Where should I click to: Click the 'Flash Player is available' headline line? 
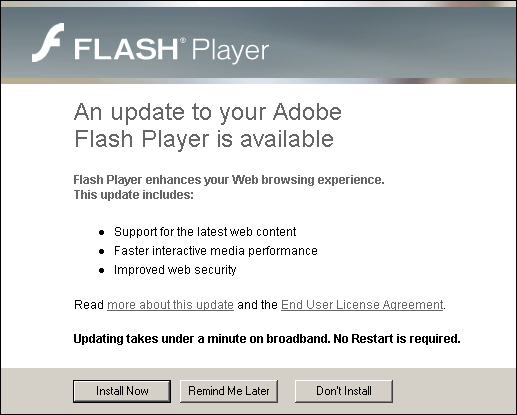pyautogui.click(x=204, y=139)
